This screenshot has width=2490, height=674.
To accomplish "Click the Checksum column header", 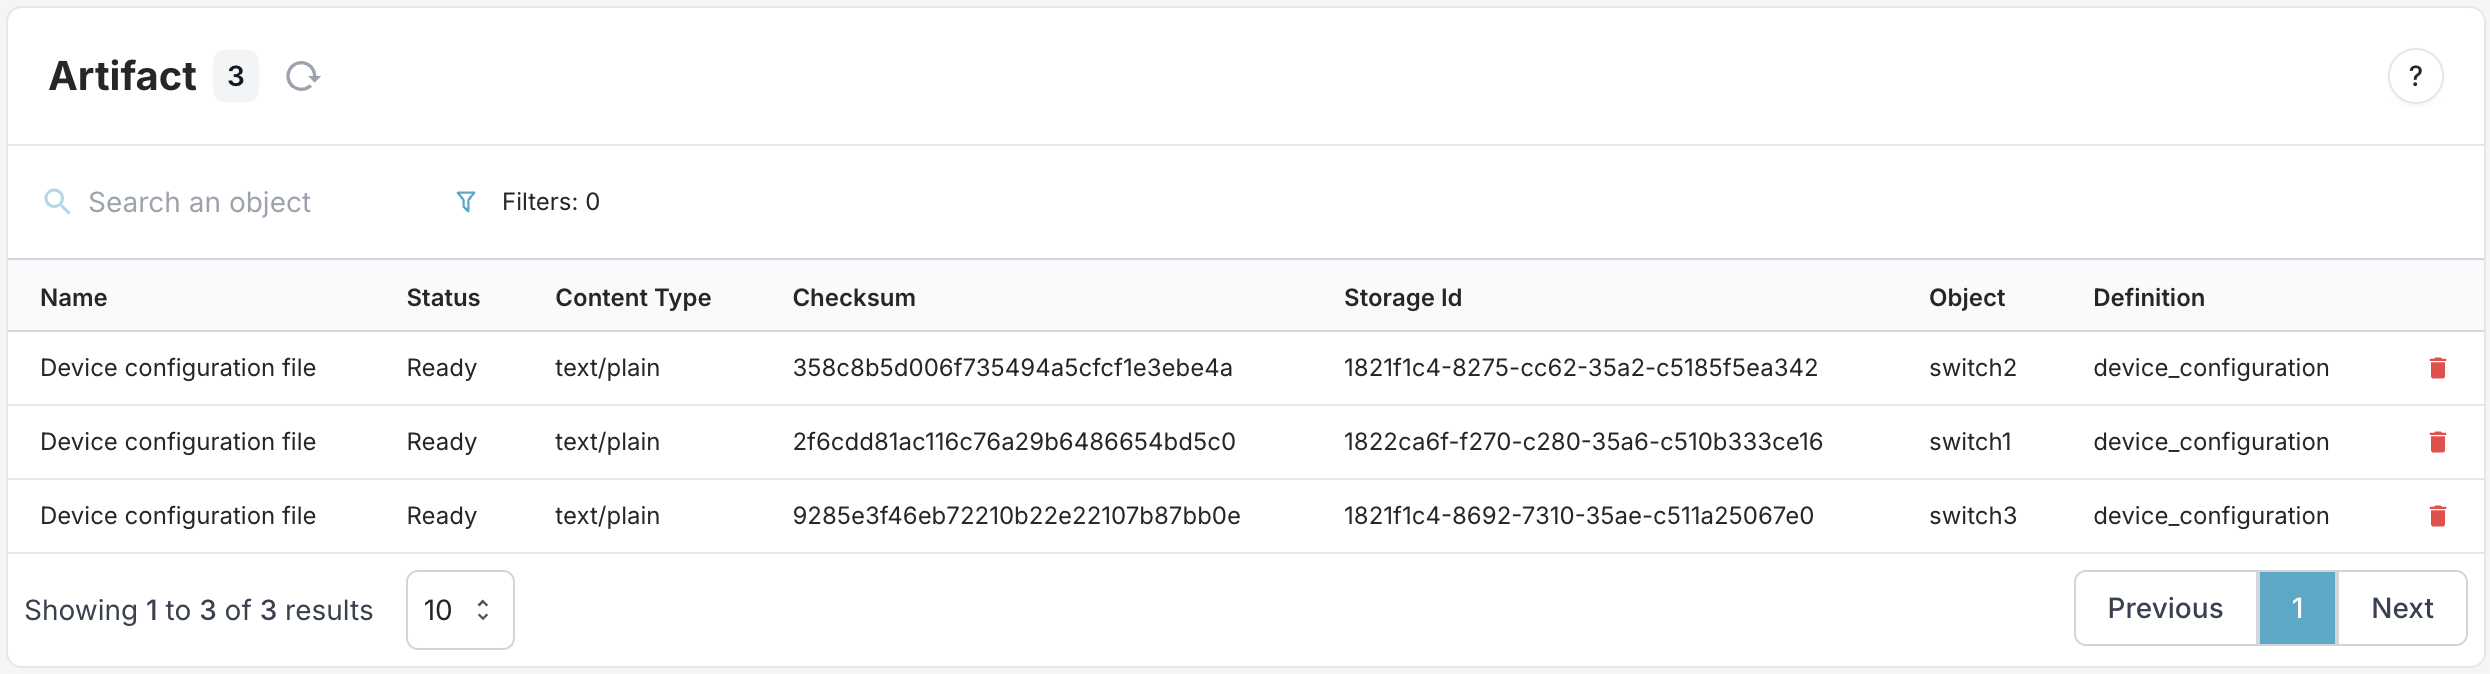I will click(x=853, y=298).
